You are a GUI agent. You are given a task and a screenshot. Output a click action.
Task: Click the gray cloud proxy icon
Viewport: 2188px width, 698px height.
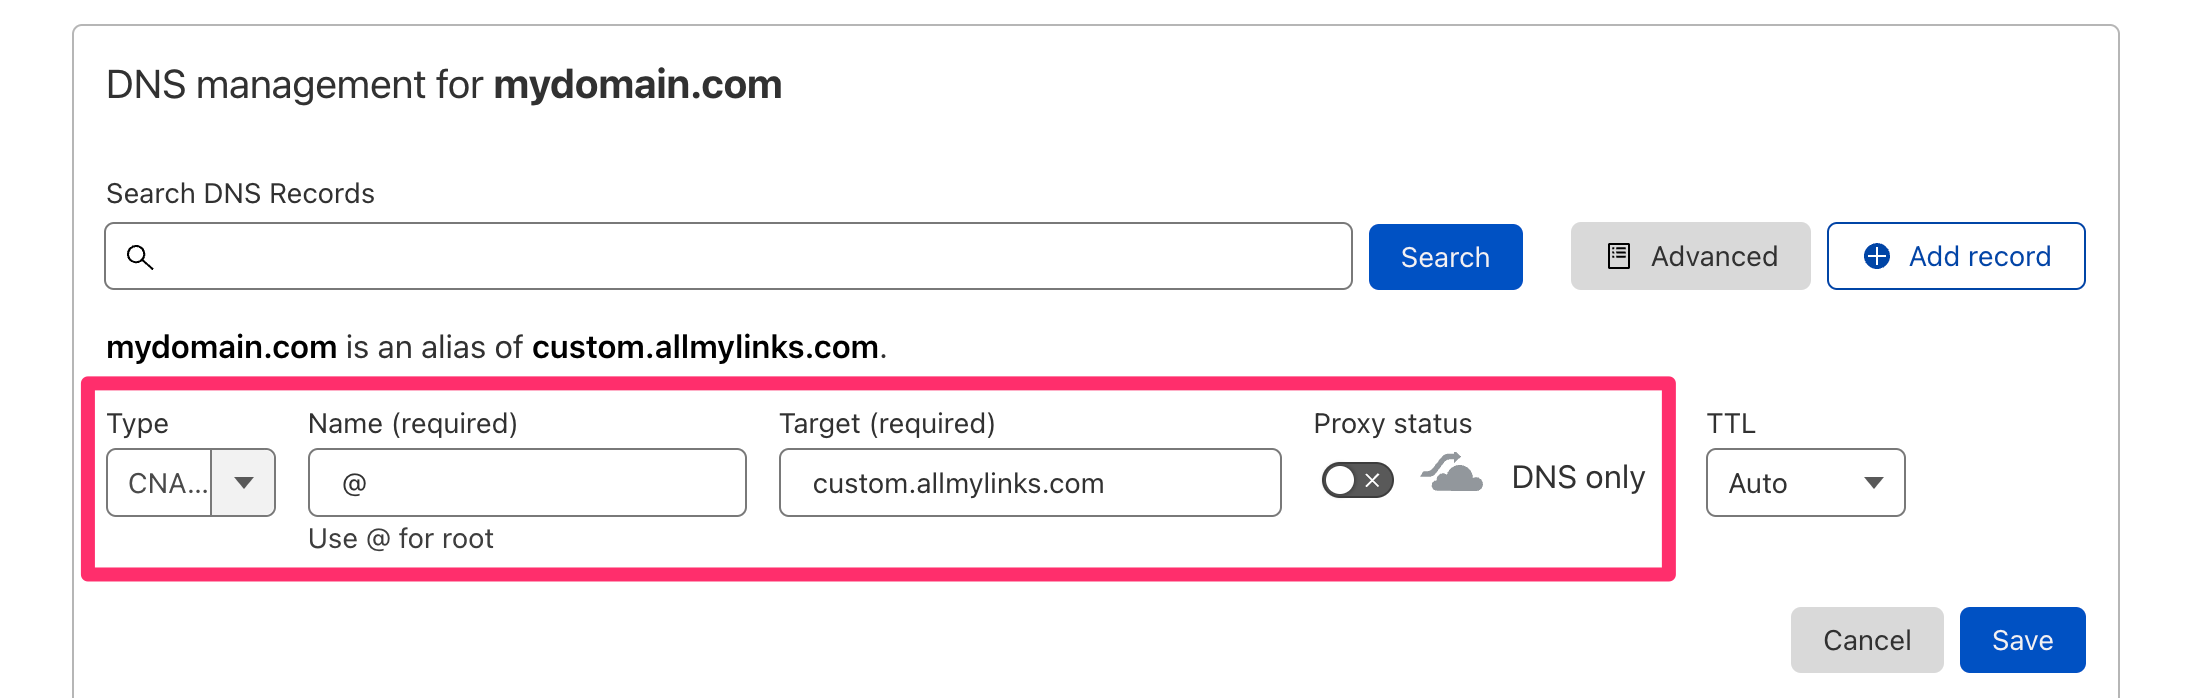point(1453,473)
